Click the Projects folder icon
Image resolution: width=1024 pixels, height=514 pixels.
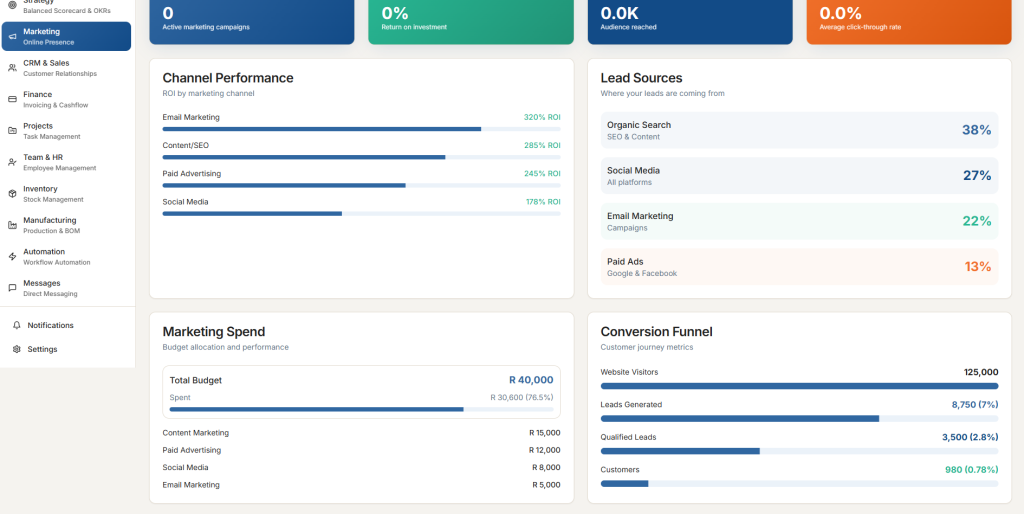coord(12,131)
